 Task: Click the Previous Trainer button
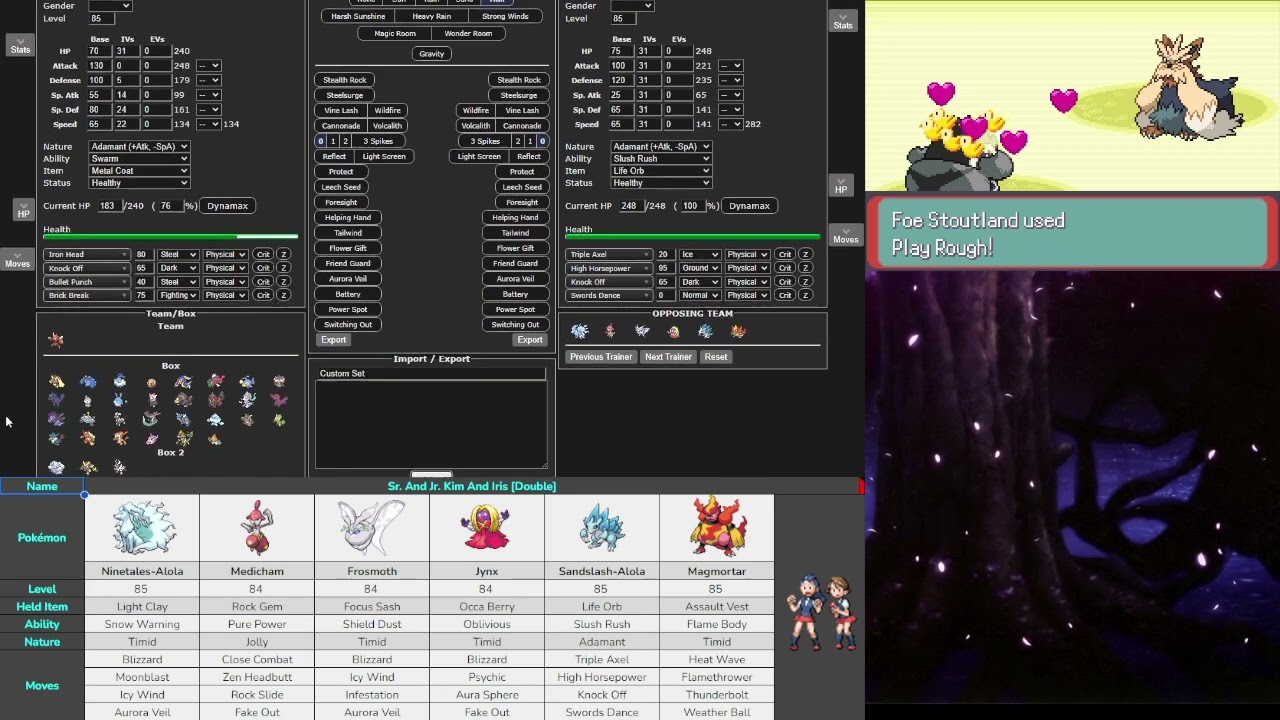pos(601,357)
